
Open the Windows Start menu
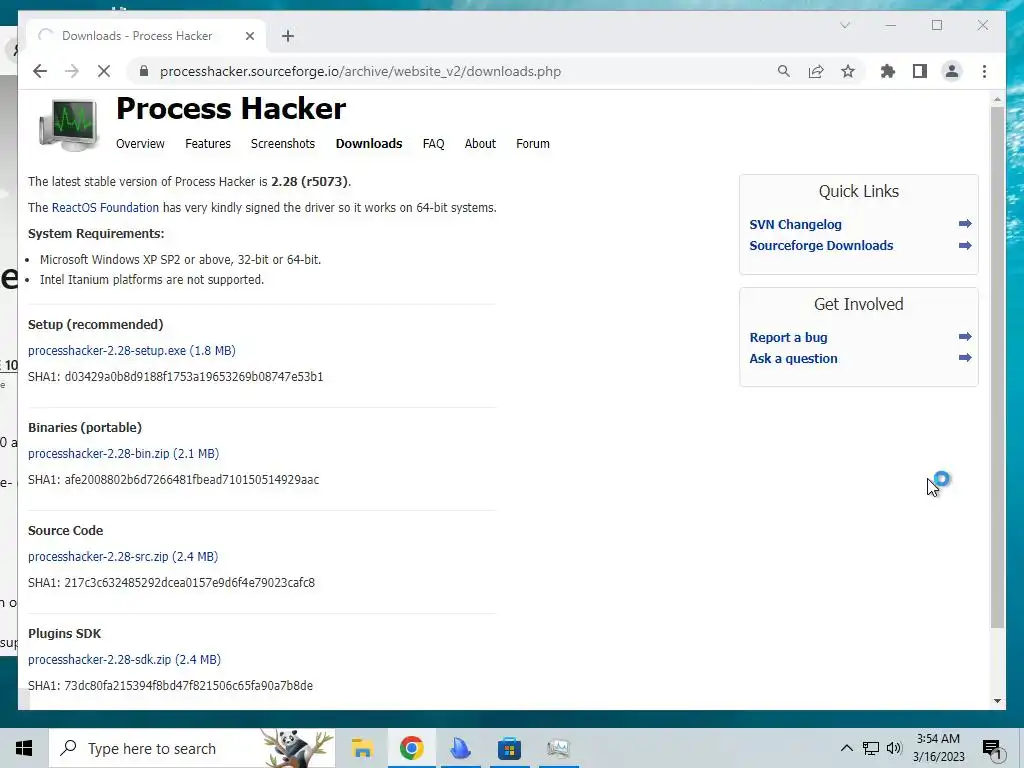click(24, 748)
